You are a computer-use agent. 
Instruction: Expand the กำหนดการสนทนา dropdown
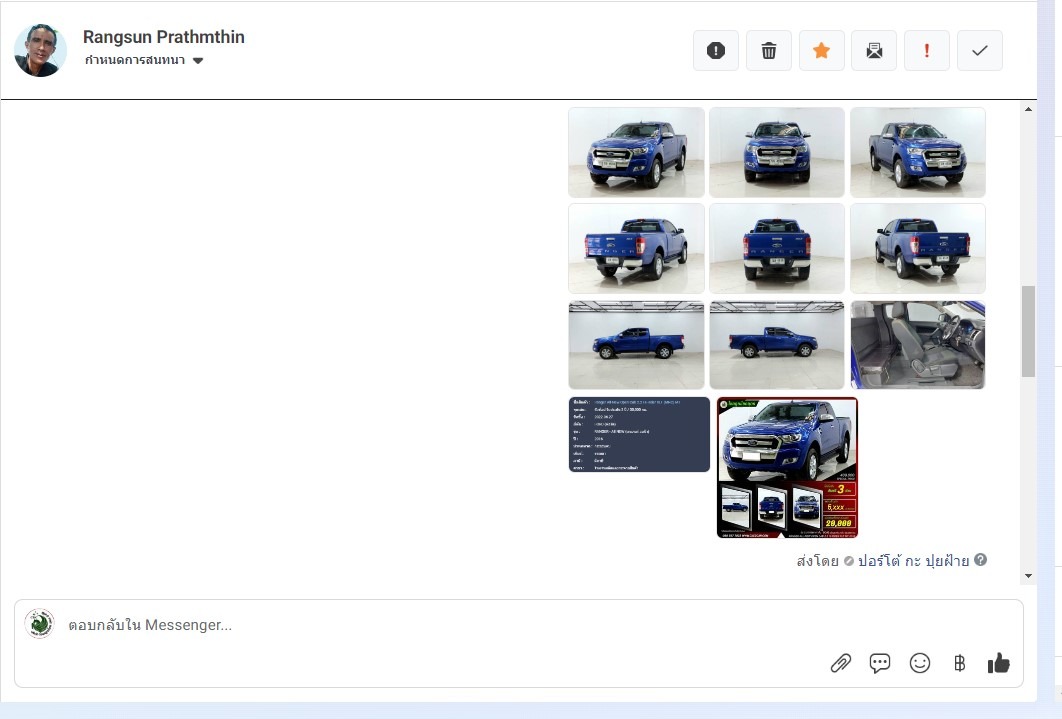[198, 61]
